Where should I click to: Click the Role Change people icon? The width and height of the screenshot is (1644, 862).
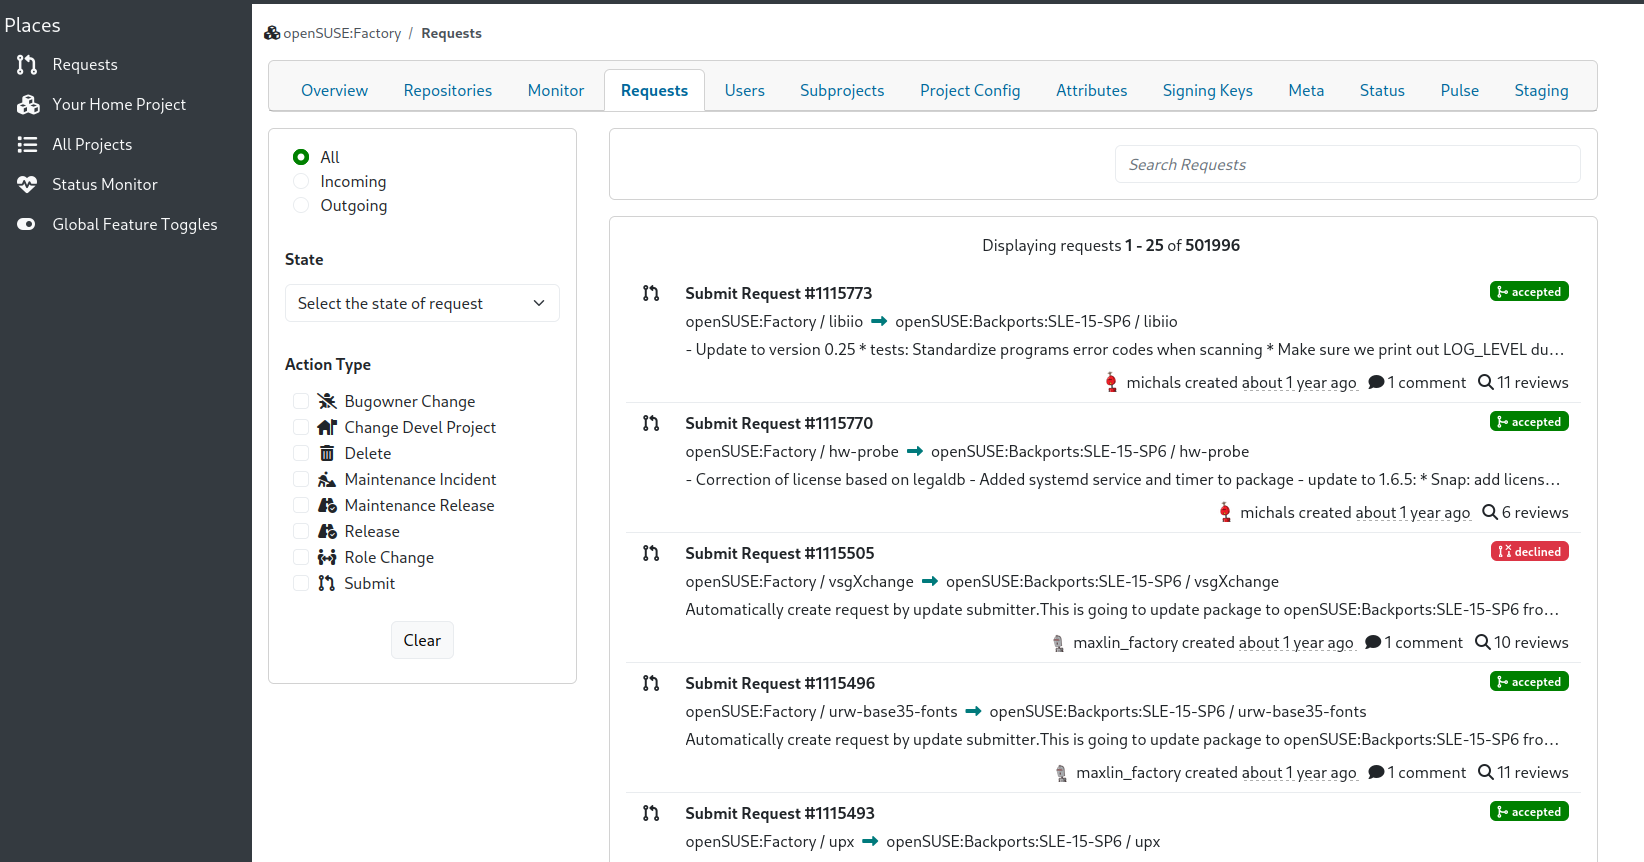click(327, 557)
